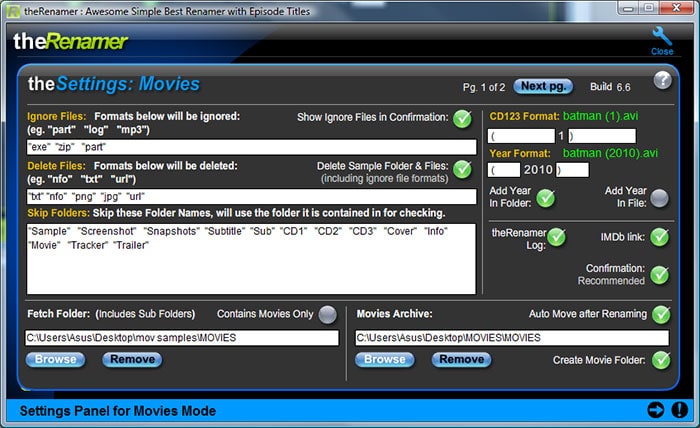Screen dimensions: 700x428
Task: Toggle Auto Move after Renaming
Action: click(x=661, y=315)
